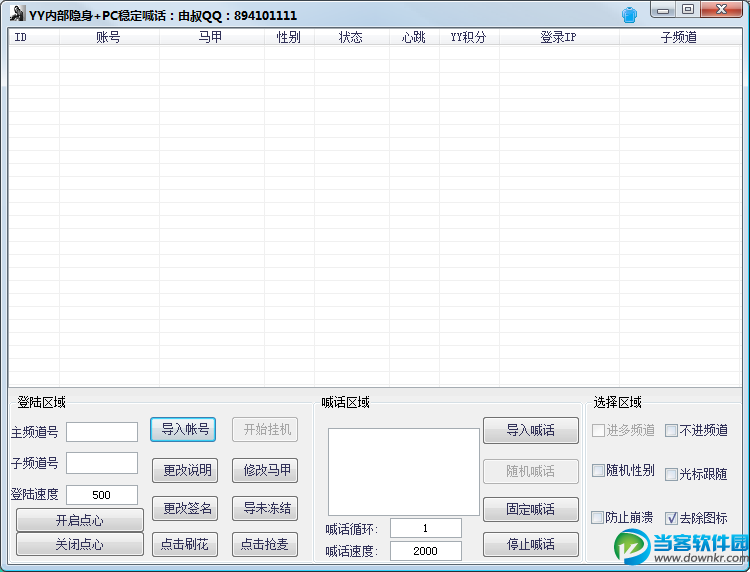Click 修改马甲 button
750x572 pixels.
pyautogui.click(x=265, y=471)
